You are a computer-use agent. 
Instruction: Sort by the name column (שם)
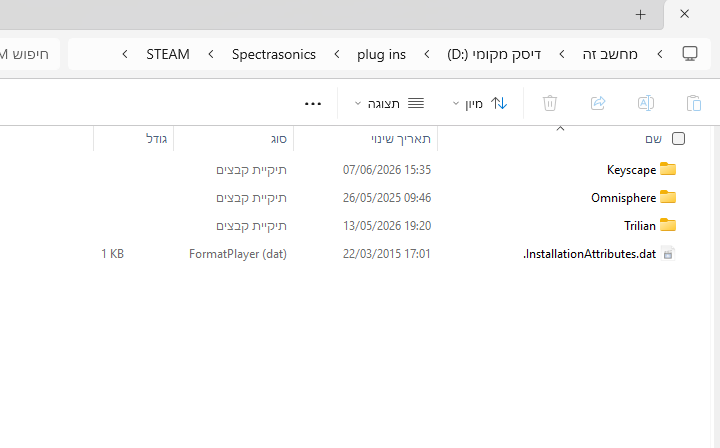[x=653, y=139]
